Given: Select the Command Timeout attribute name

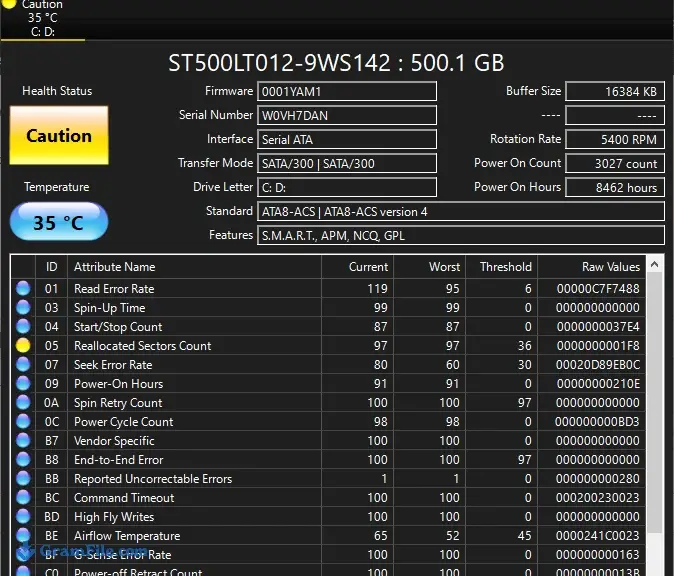Looking at the screenshot, I should pos(124,497).
